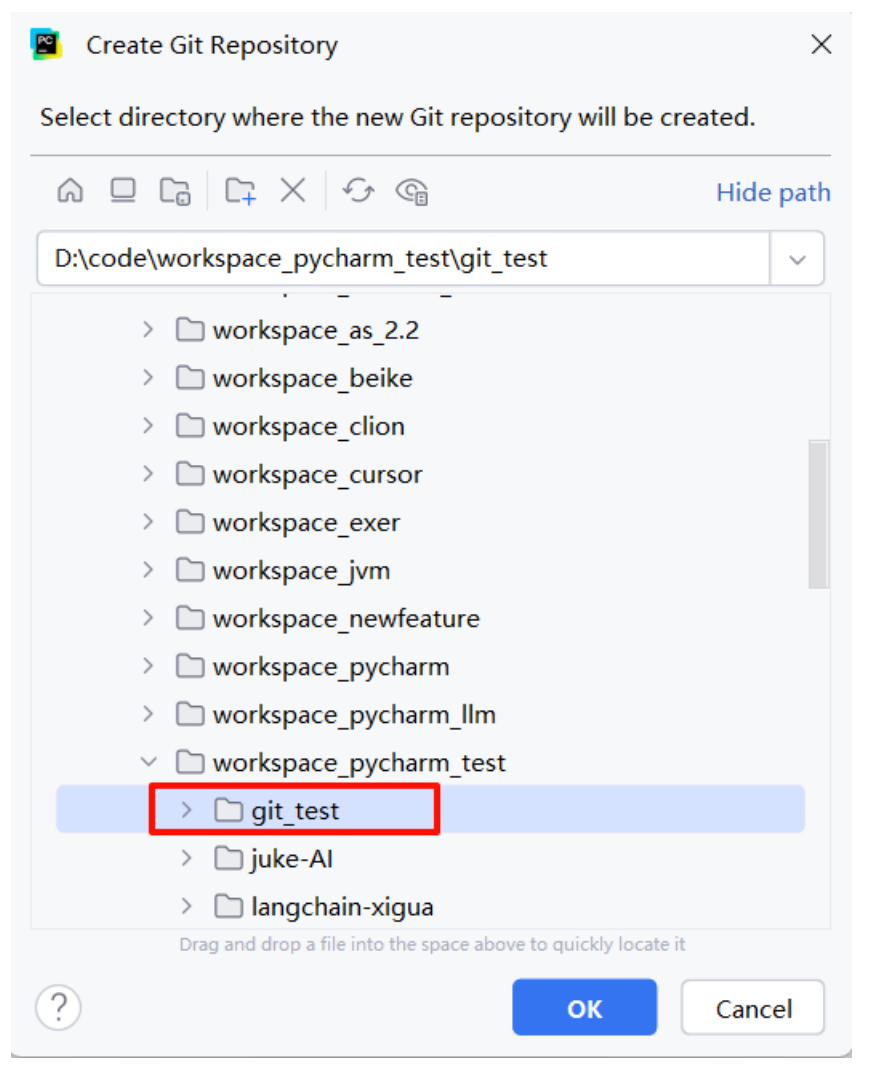870x1072 pixels.
Task: Collapse the workspace_pycharm_test folder
Action: click(148, 762)
